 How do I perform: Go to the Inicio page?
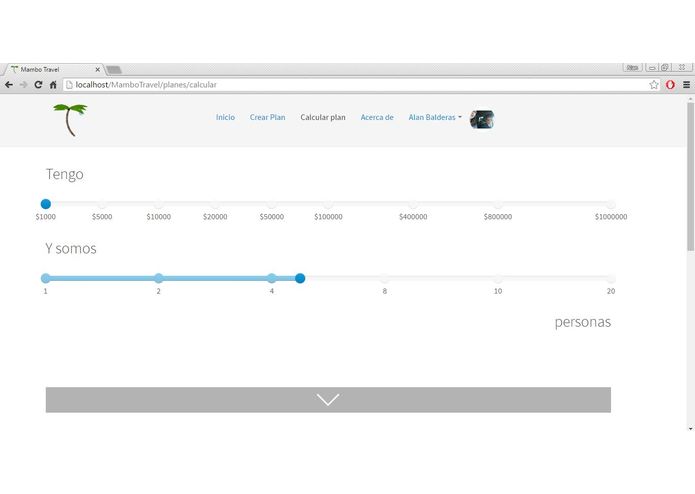pyautogui.click(x=225, y=117)
